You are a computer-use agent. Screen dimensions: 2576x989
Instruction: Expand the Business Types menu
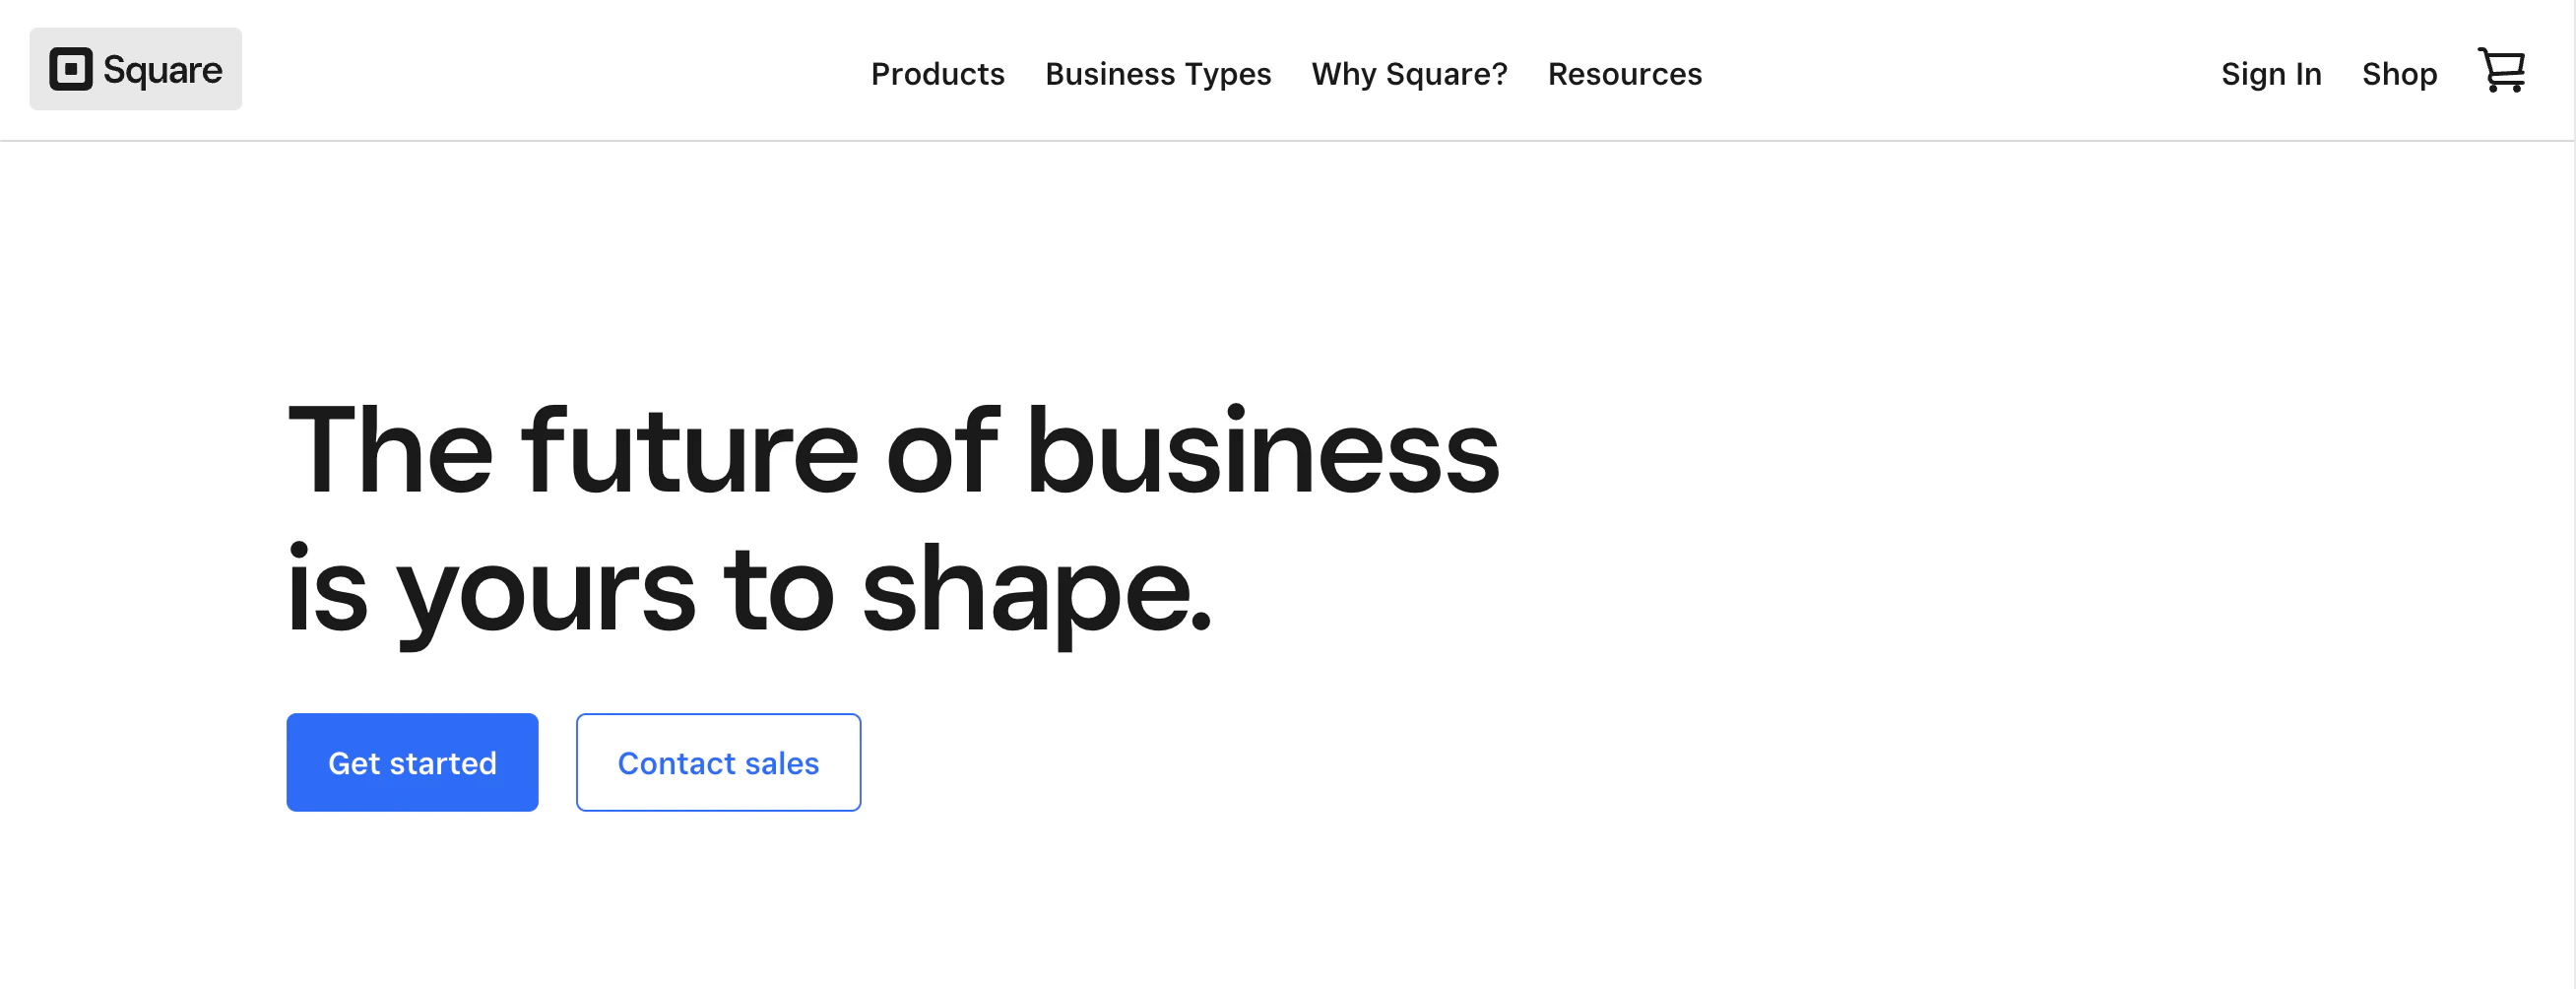coord(1157,74)
